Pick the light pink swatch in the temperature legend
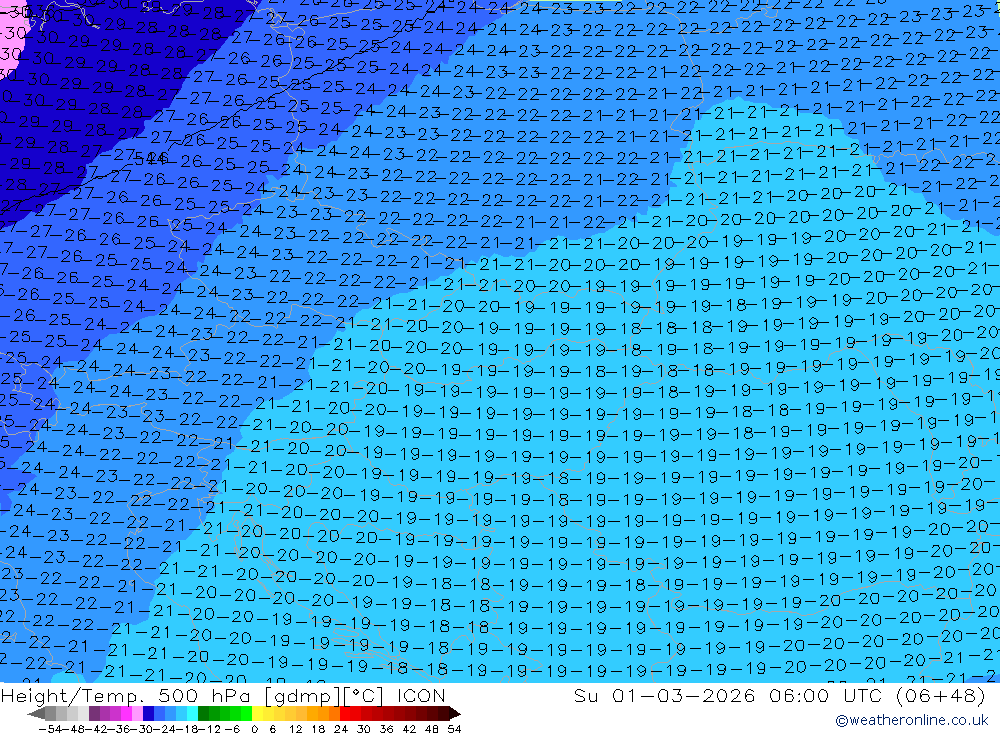Image resolution: width=1000 pixels, height=733 pixels. [137, 714]
